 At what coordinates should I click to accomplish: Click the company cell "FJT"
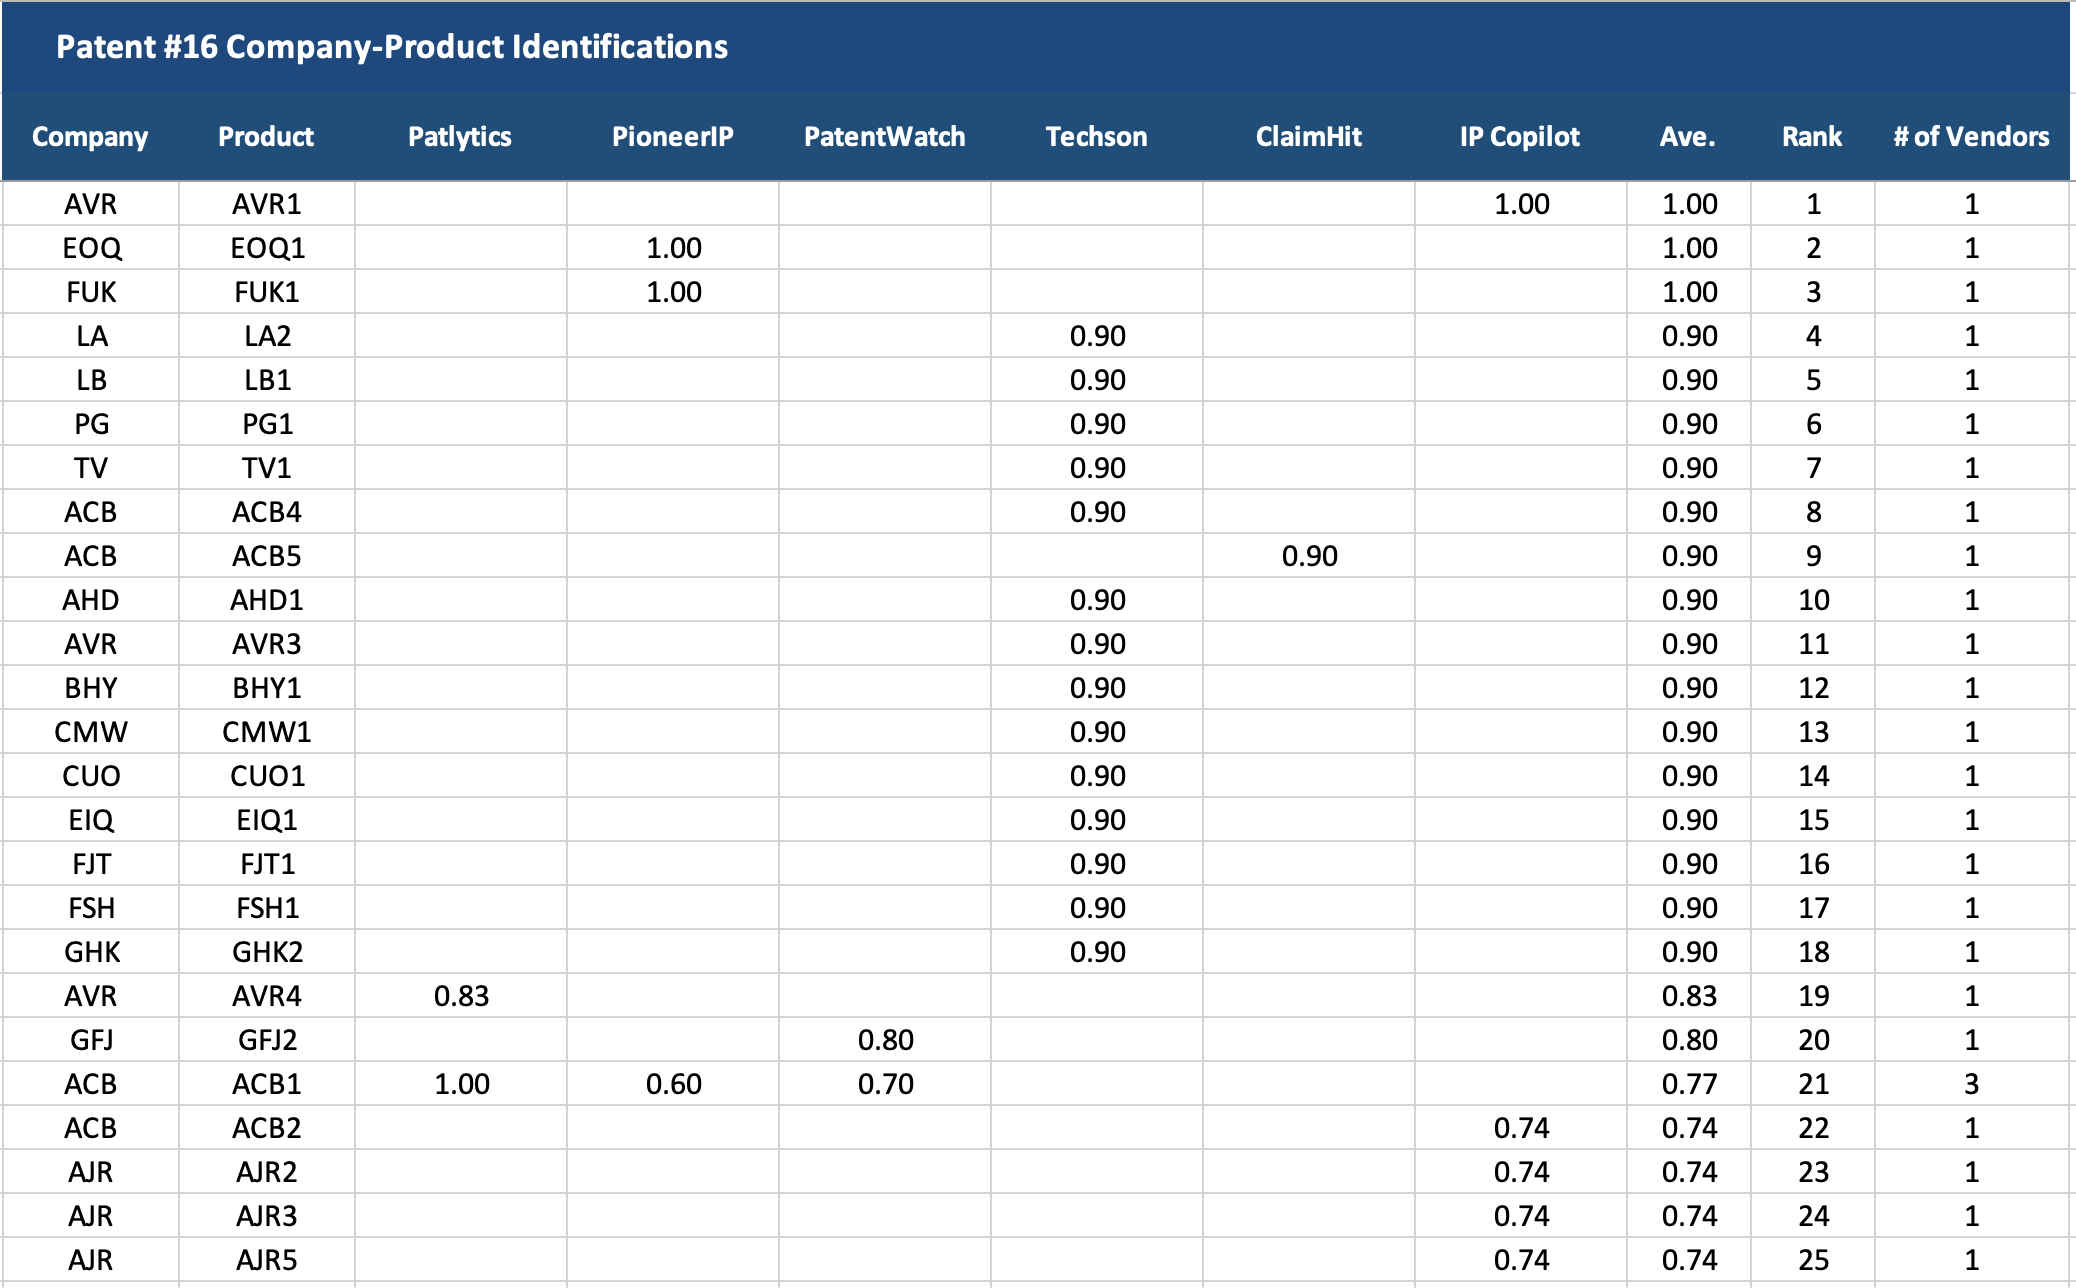click(91, 864)
